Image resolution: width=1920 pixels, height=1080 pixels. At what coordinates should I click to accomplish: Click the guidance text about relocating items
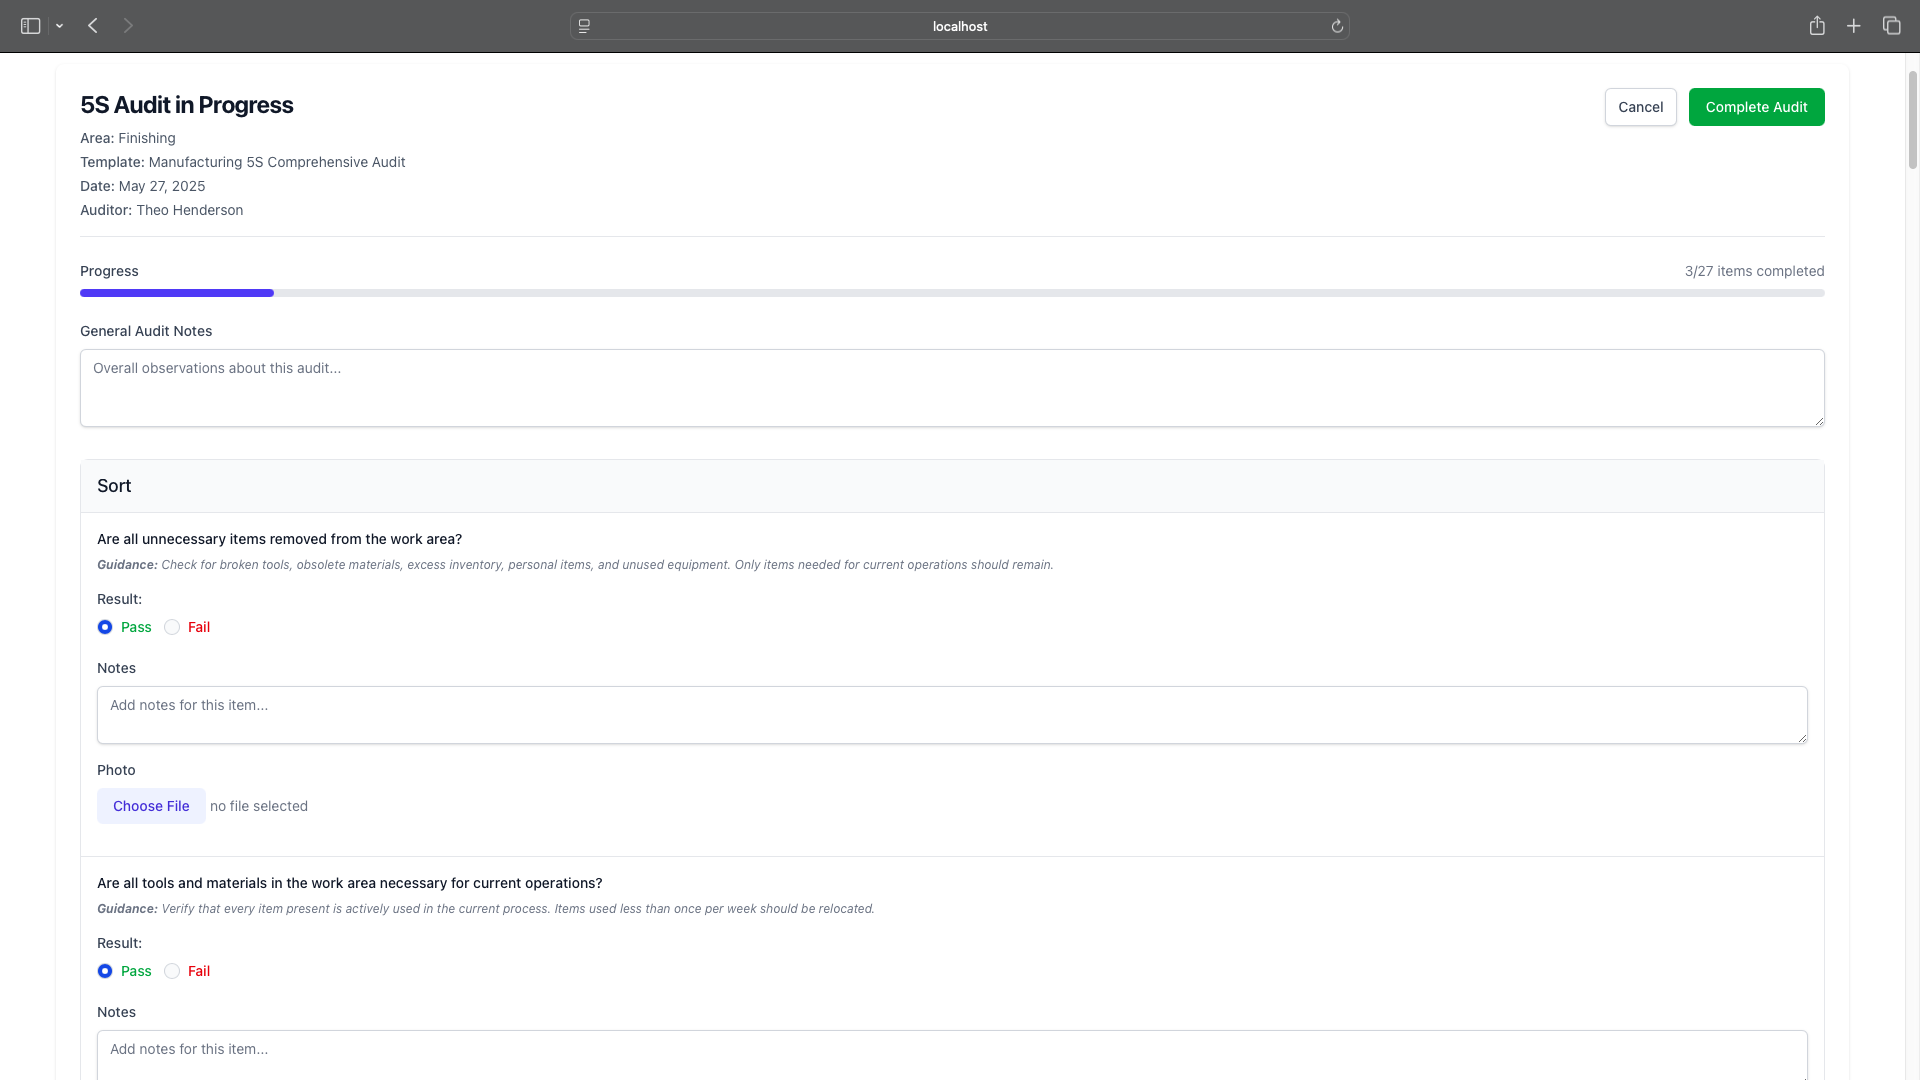(485, 909)
